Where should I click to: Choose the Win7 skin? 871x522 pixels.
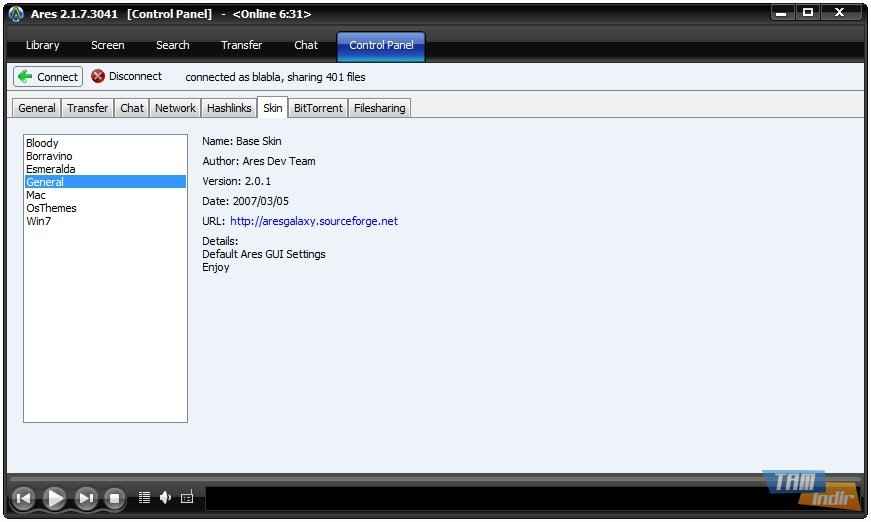(38, 221)
